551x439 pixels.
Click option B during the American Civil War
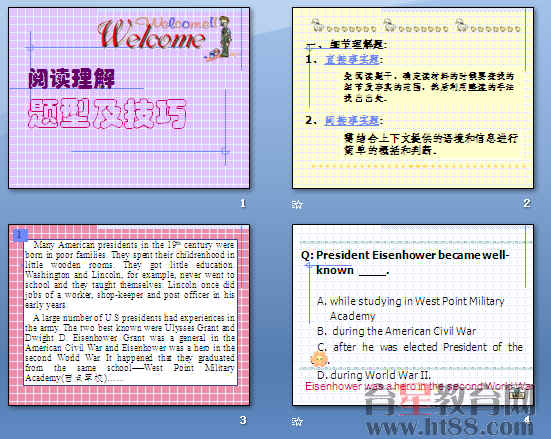(x=396, y=331)
